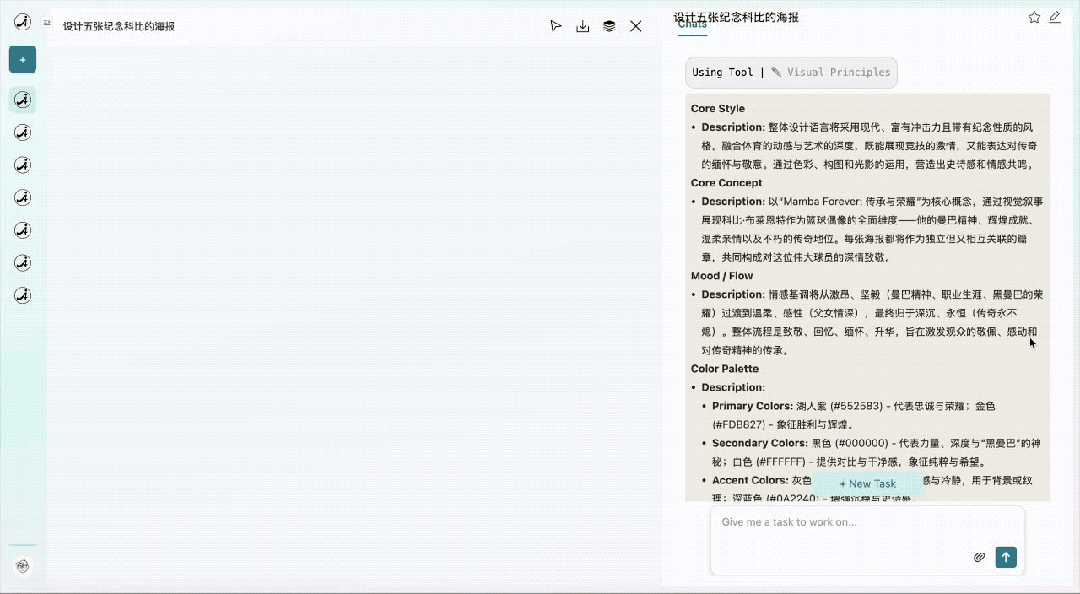Click the download icon in canvas toolbar

pos(582,26)
